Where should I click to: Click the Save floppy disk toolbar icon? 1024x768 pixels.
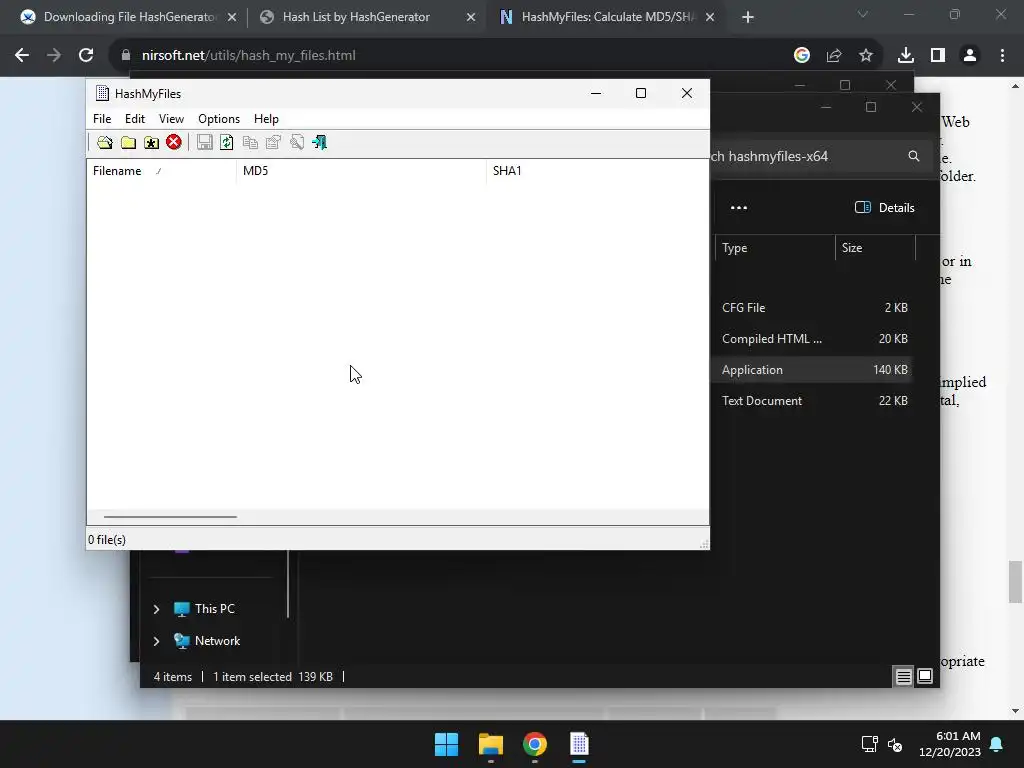[204, 142]
